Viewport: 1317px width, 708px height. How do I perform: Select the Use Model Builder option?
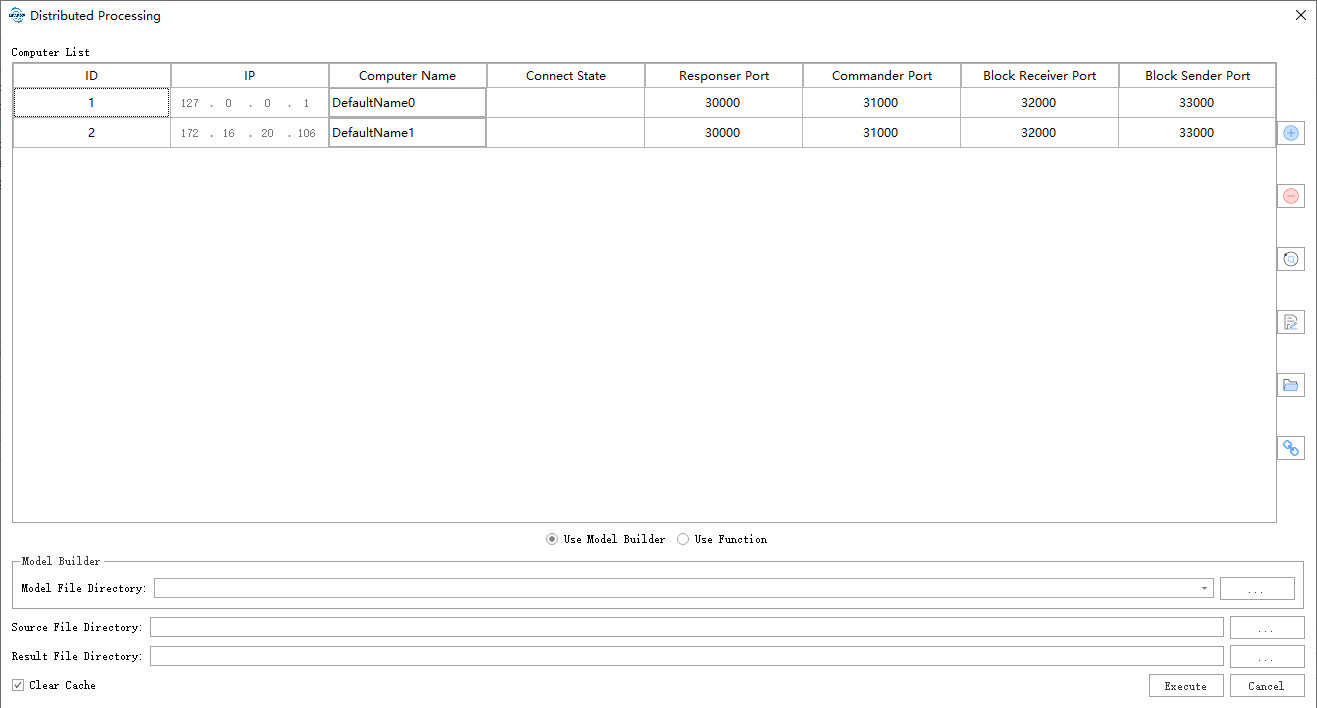551,538
